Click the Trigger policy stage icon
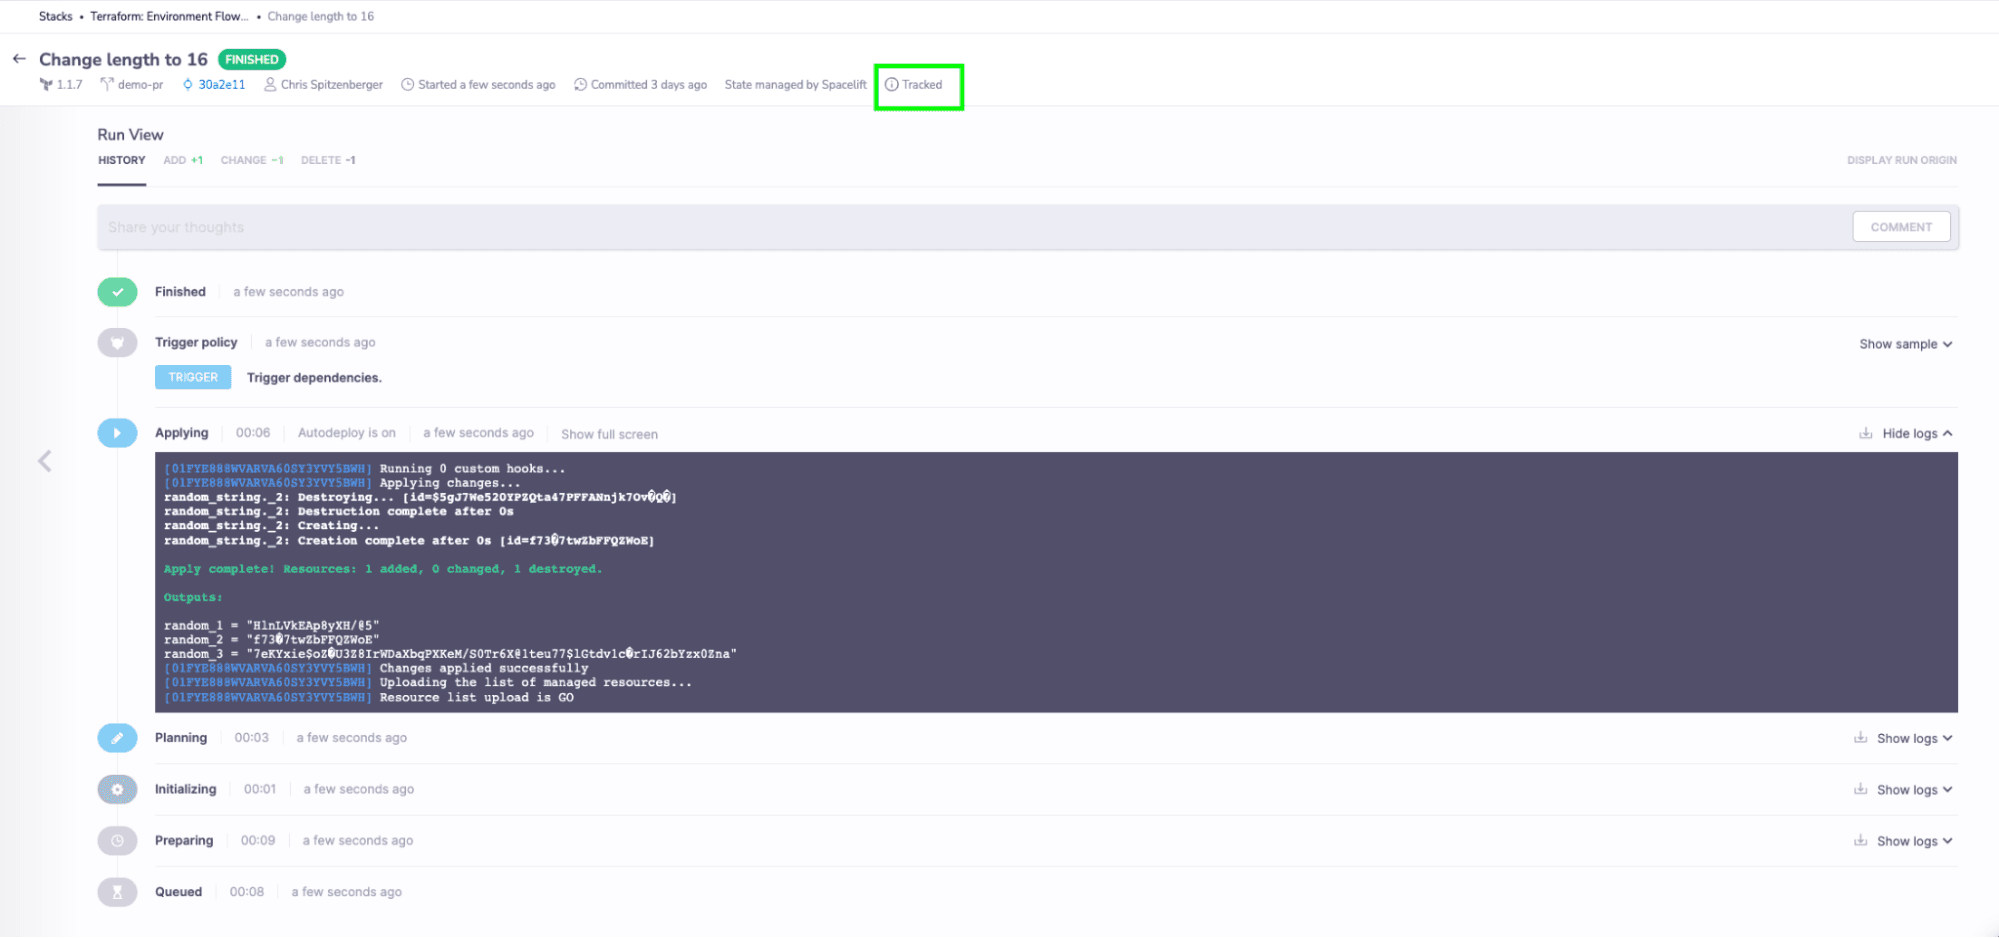This screenshot has width=1999, height=938. coord(117,343)
